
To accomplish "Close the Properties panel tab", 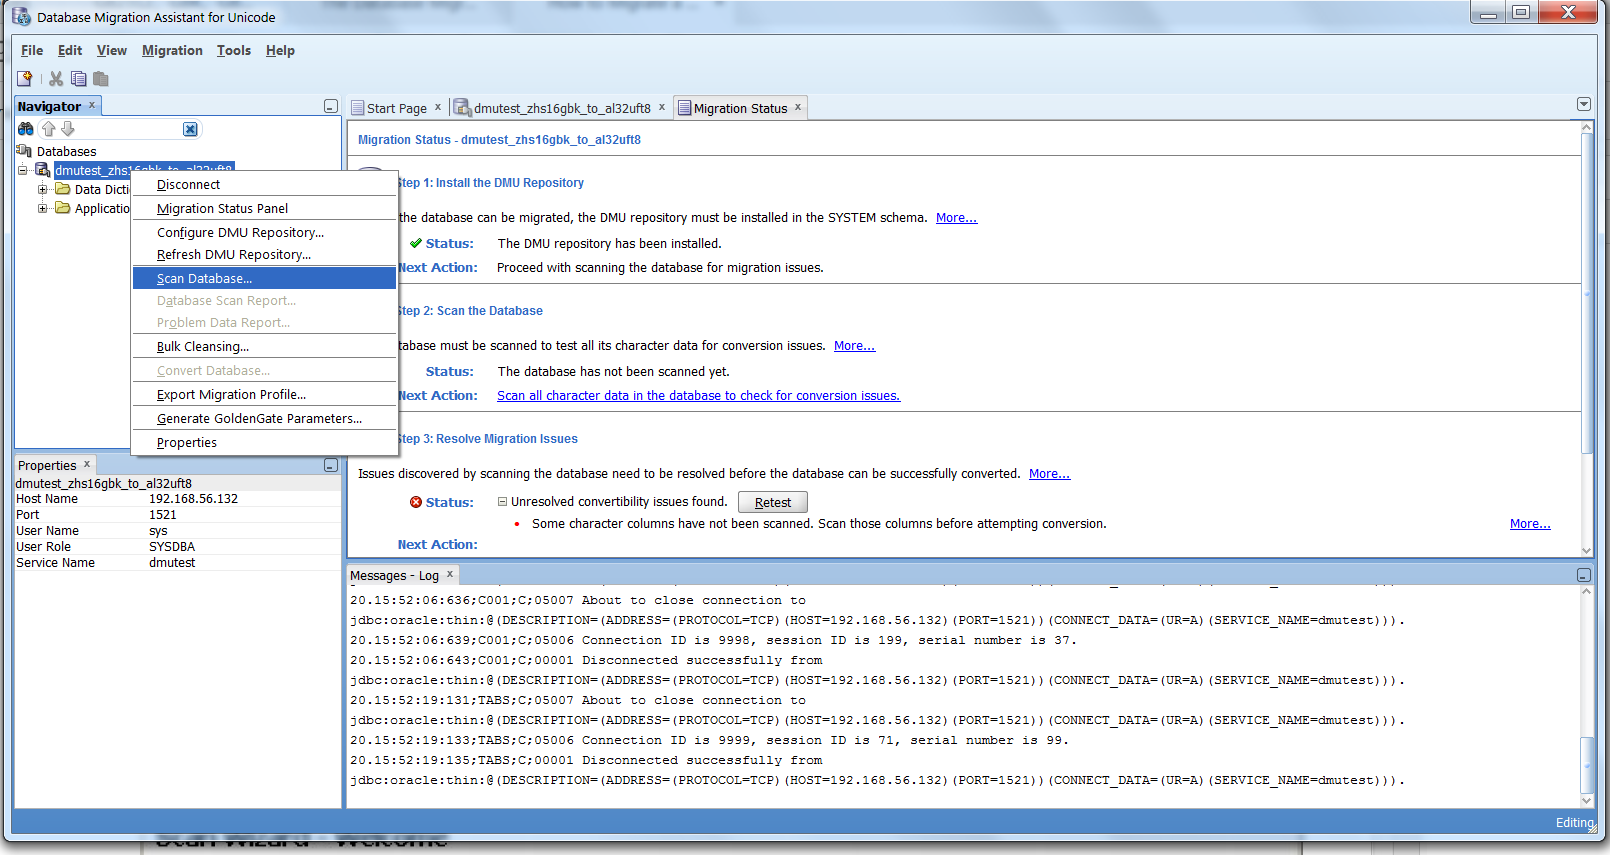I will pos(87,464).
